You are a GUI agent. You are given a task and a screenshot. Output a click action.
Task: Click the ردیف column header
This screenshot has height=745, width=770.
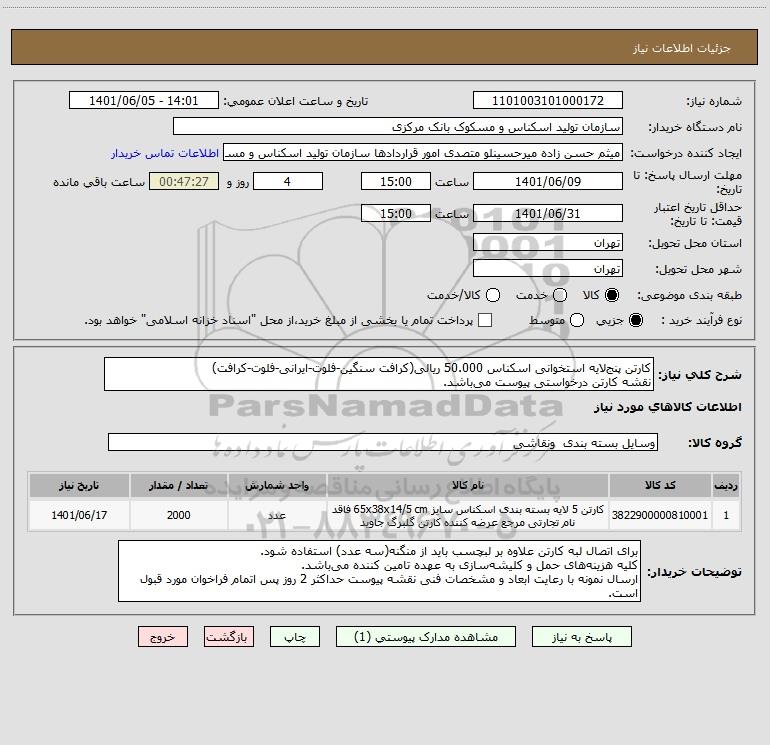tap(726, 485)
